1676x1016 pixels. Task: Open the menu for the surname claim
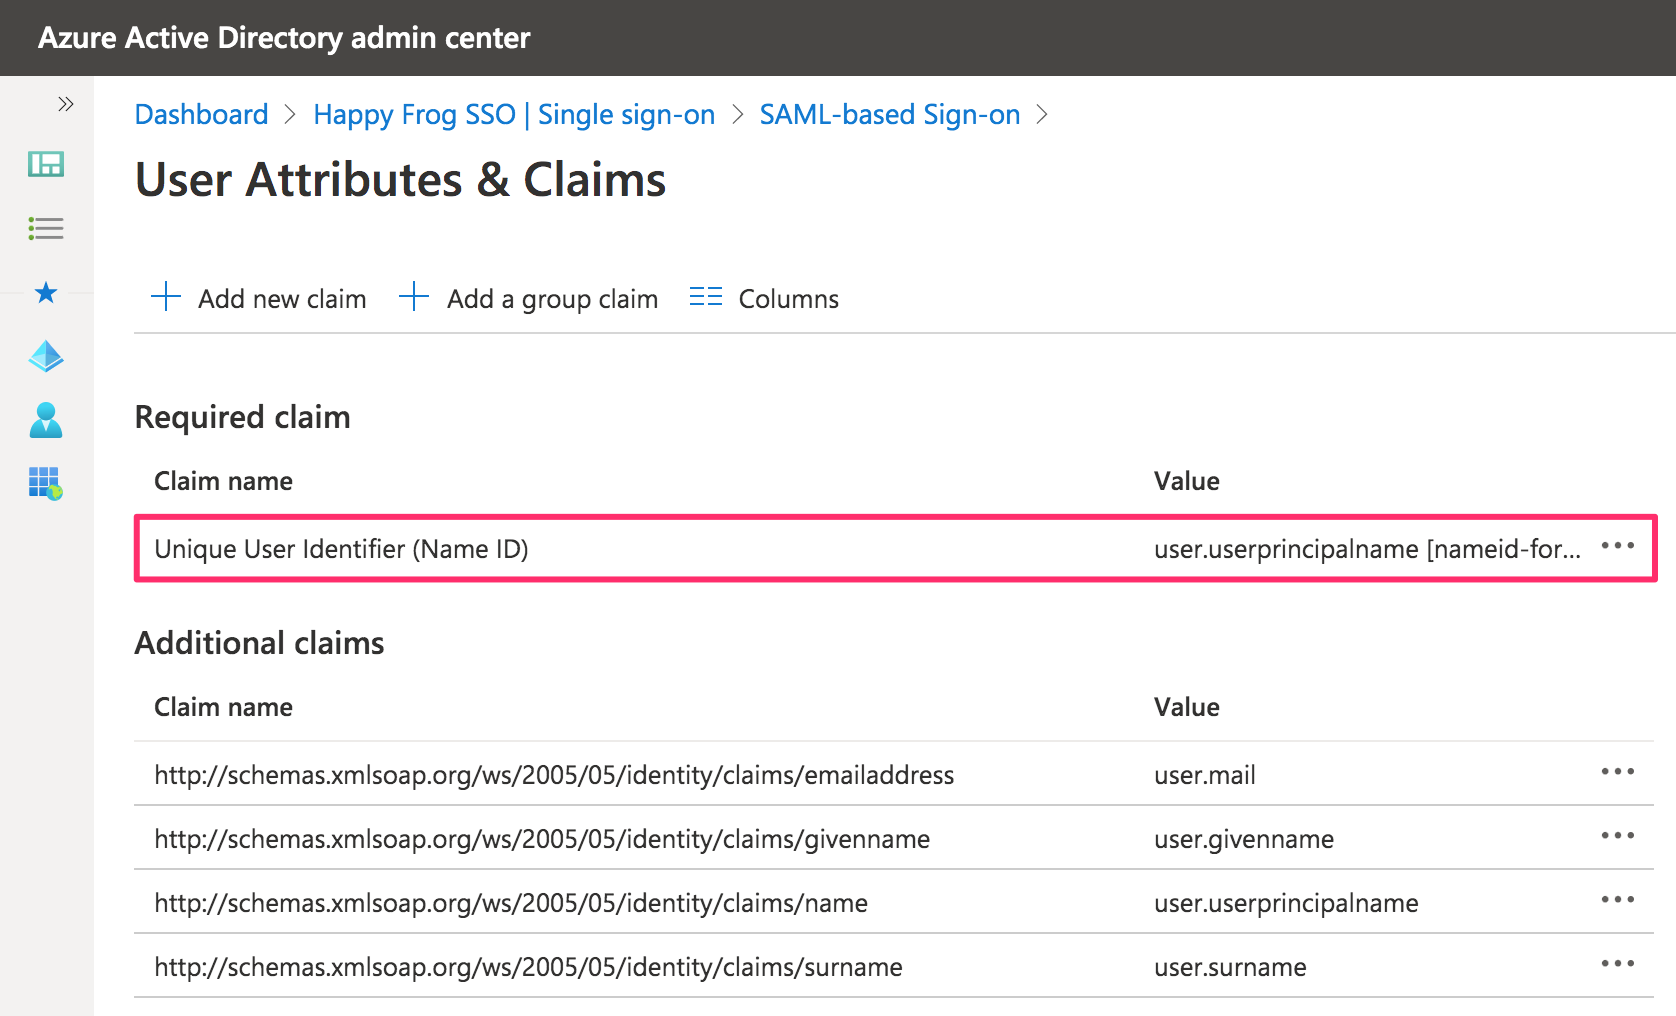point(1618,964)
